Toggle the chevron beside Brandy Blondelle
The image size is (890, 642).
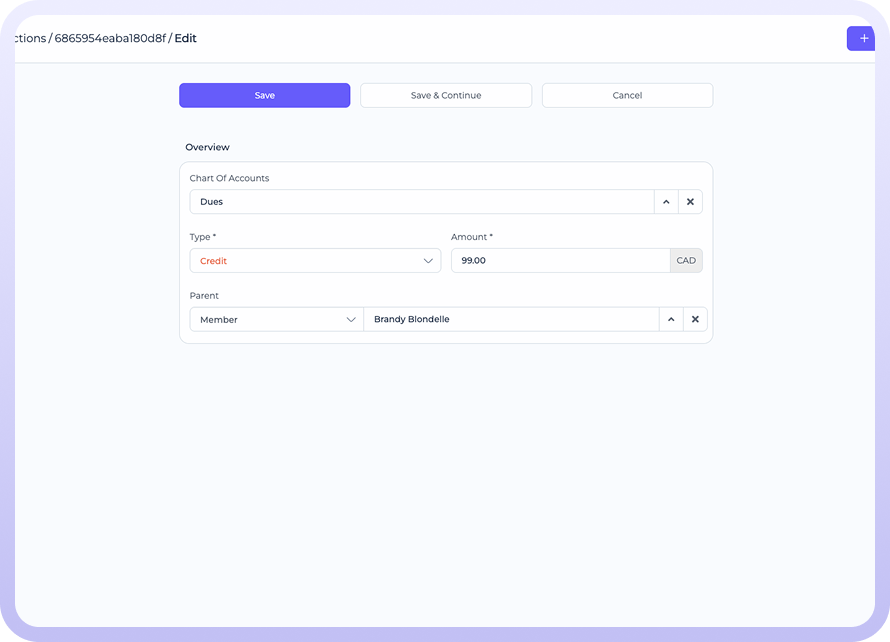[x=671, y=320]
